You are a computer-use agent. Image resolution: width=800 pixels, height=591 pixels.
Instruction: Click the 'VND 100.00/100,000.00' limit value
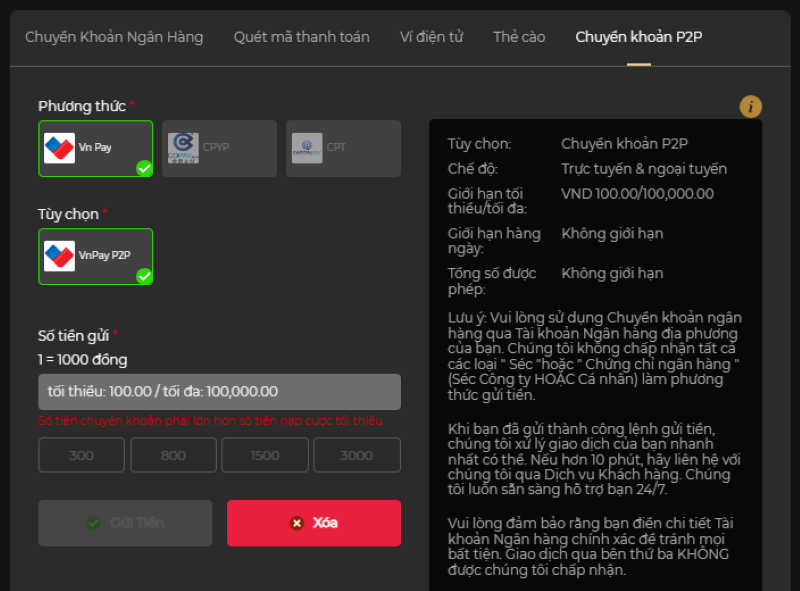tap(637, 194)
